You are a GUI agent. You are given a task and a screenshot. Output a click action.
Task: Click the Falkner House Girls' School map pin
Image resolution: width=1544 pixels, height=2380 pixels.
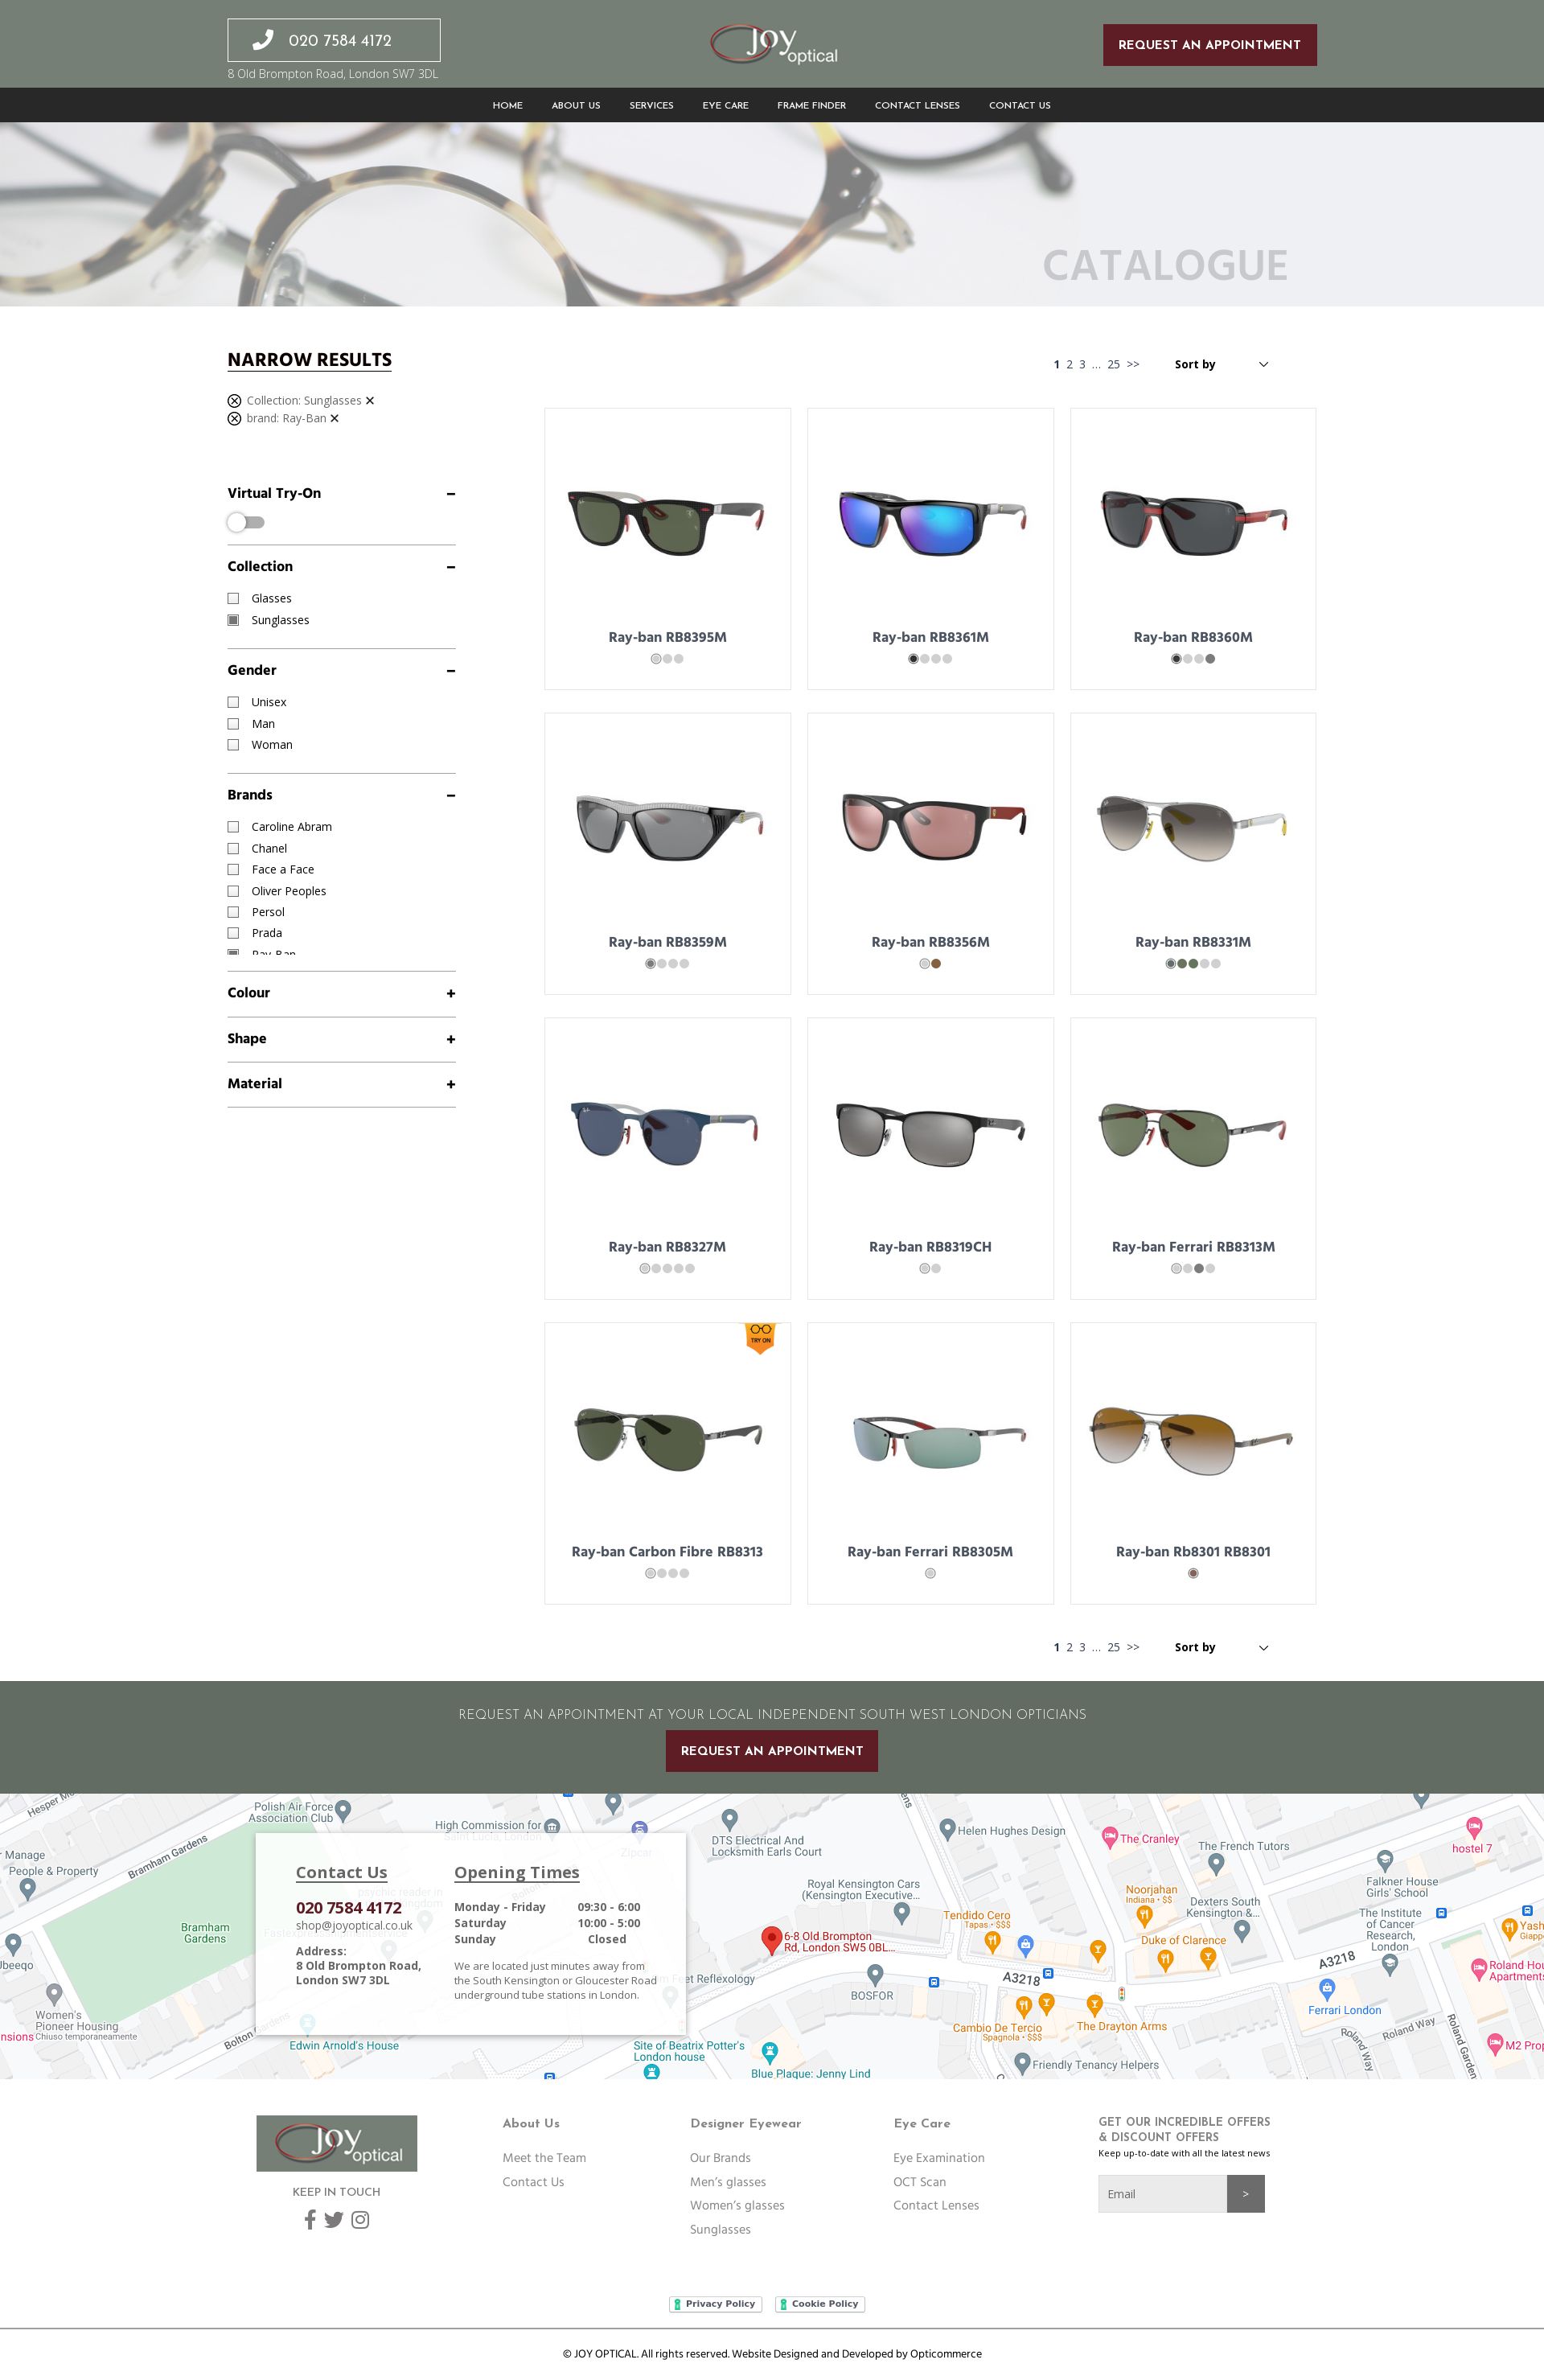click(x=1385, y=1860)
